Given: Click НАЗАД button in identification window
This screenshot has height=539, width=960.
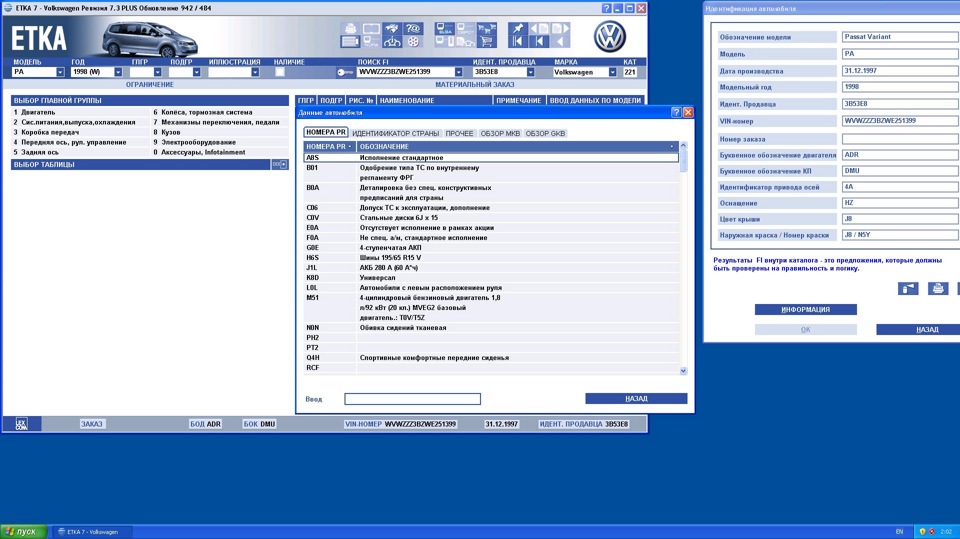Looking at the screenshot, I should 918,330.
